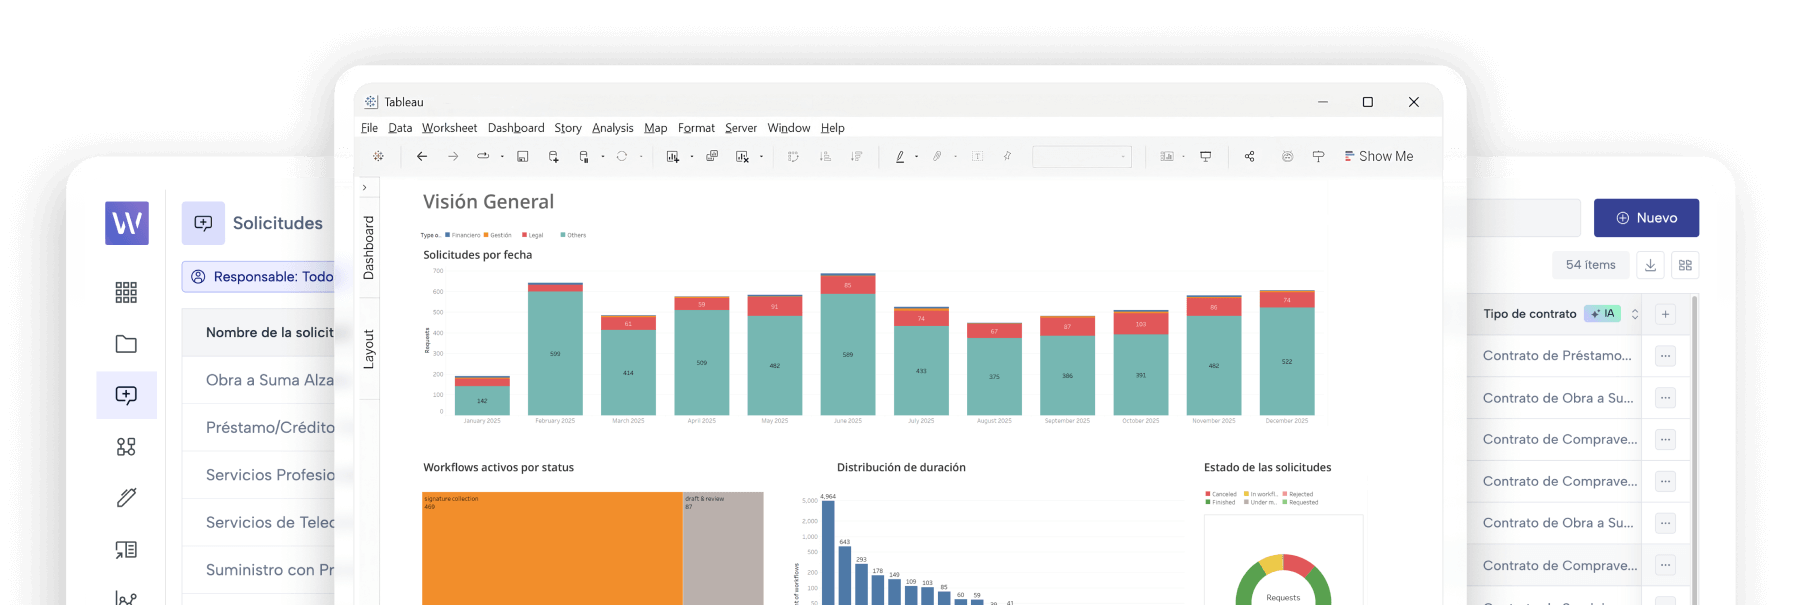
Task: Click the Show Me button
Action: pos(1379,156)
